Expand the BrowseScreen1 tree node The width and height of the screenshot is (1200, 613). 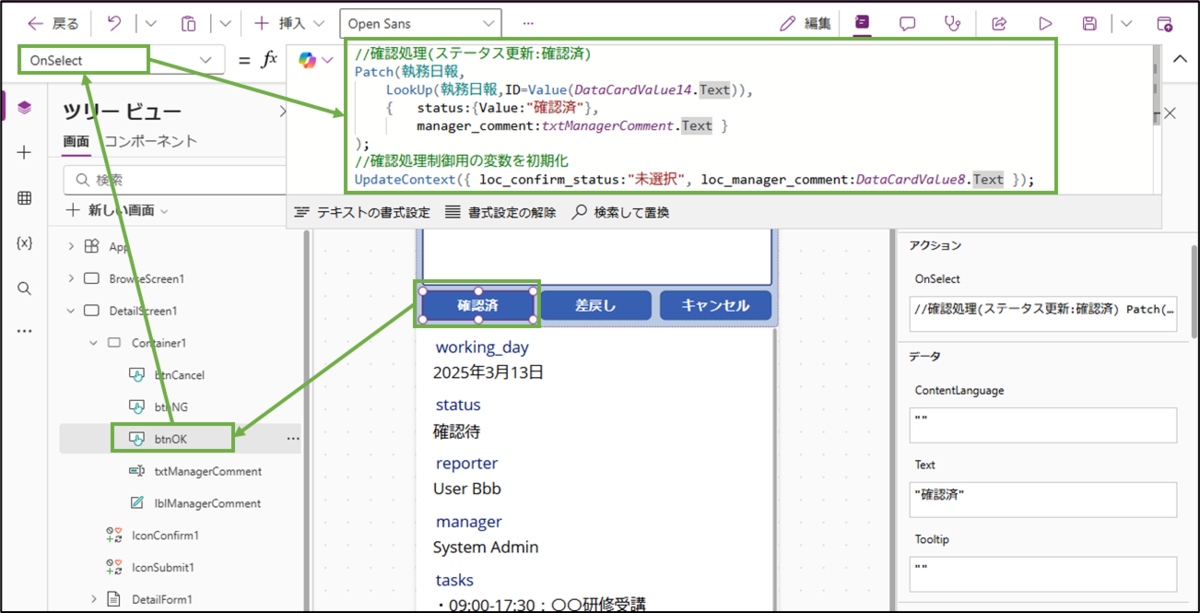[x=71, y=278]
